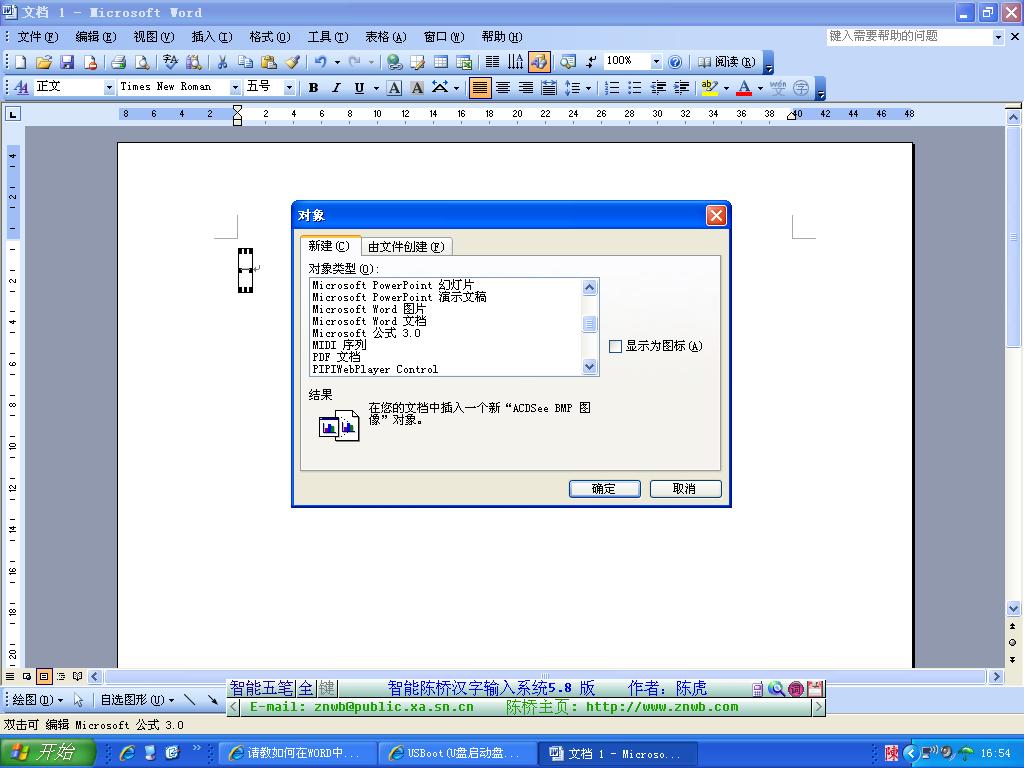Open the font color dropdown arrow

(x=760, y=88)
